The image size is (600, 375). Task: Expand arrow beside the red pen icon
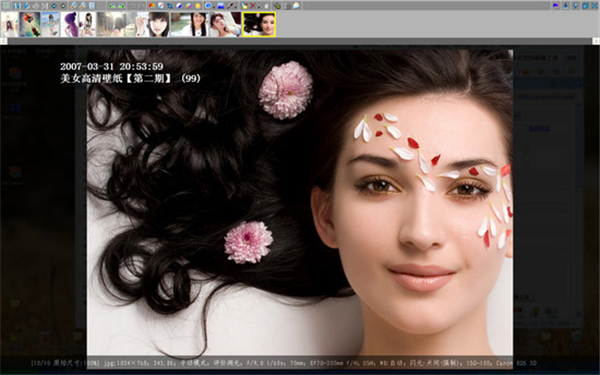[x=236, y=7]
